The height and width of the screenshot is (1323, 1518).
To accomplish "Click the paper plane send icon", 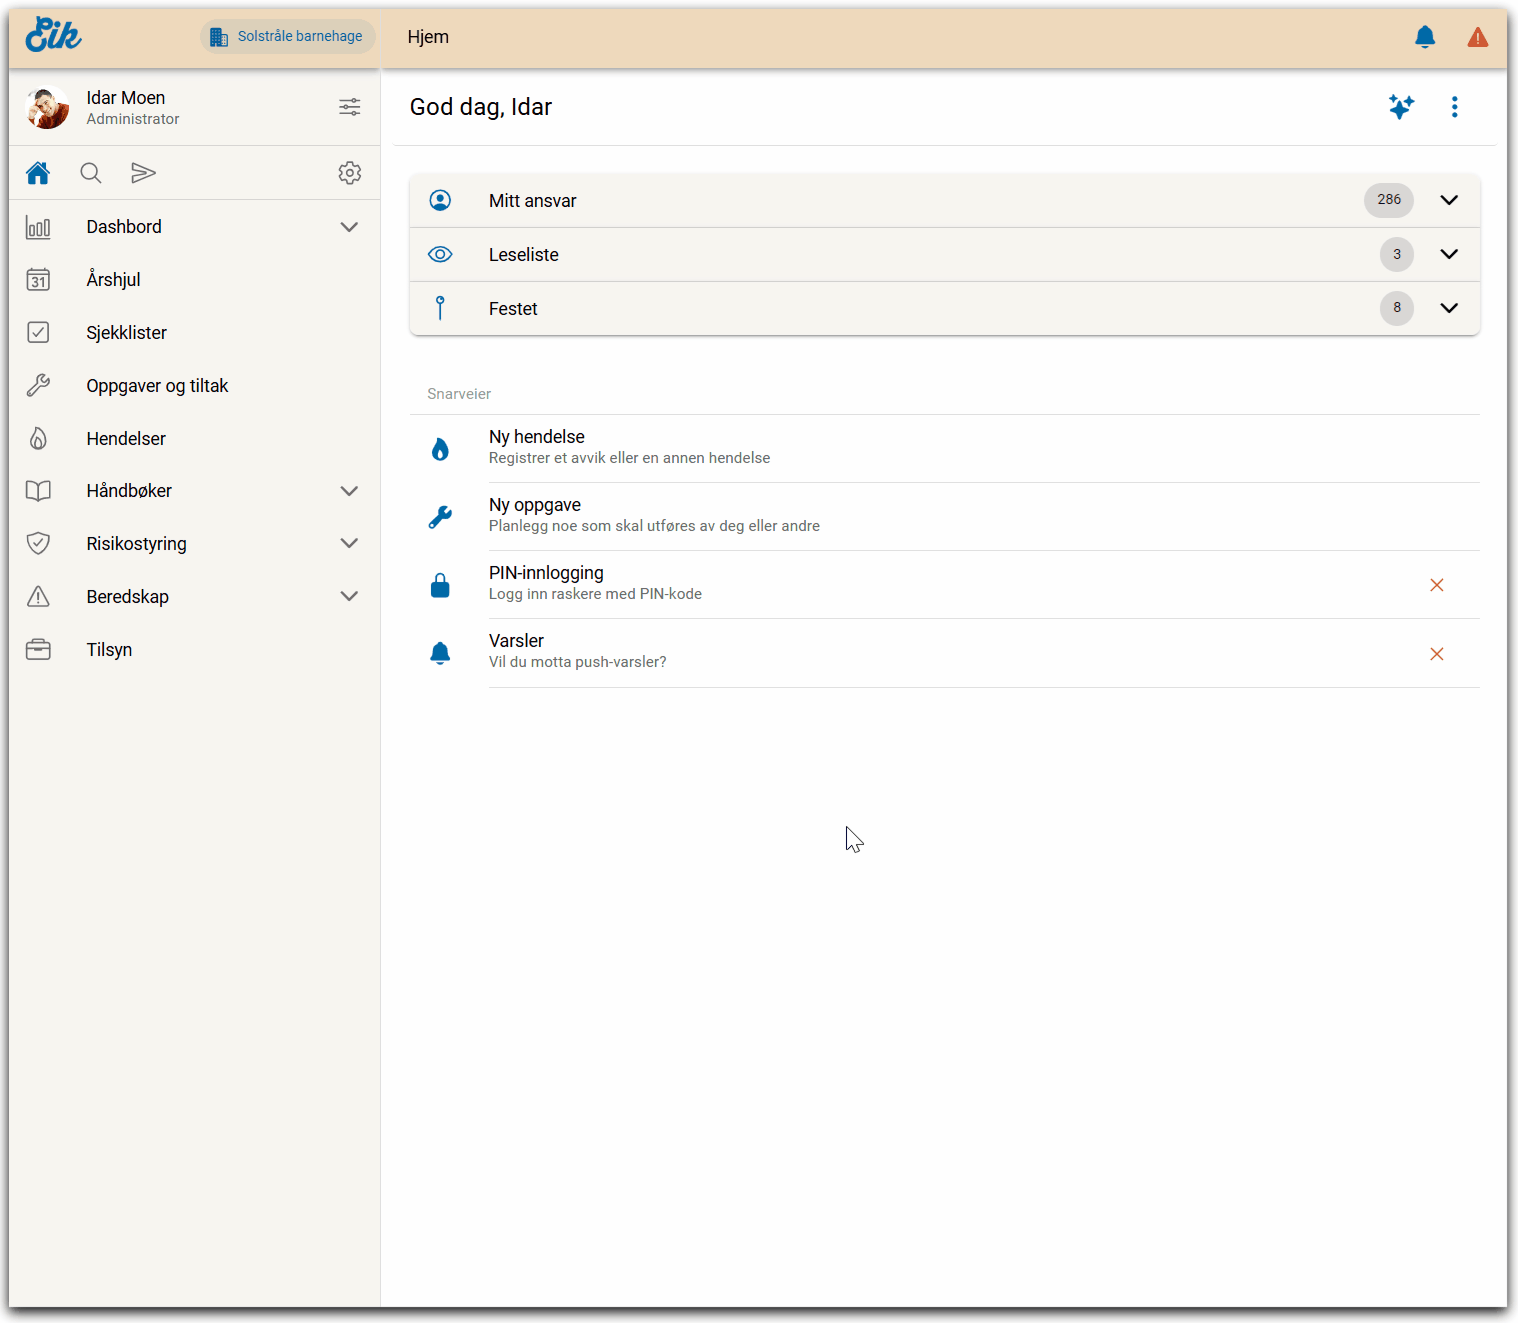I will point(143,173).
